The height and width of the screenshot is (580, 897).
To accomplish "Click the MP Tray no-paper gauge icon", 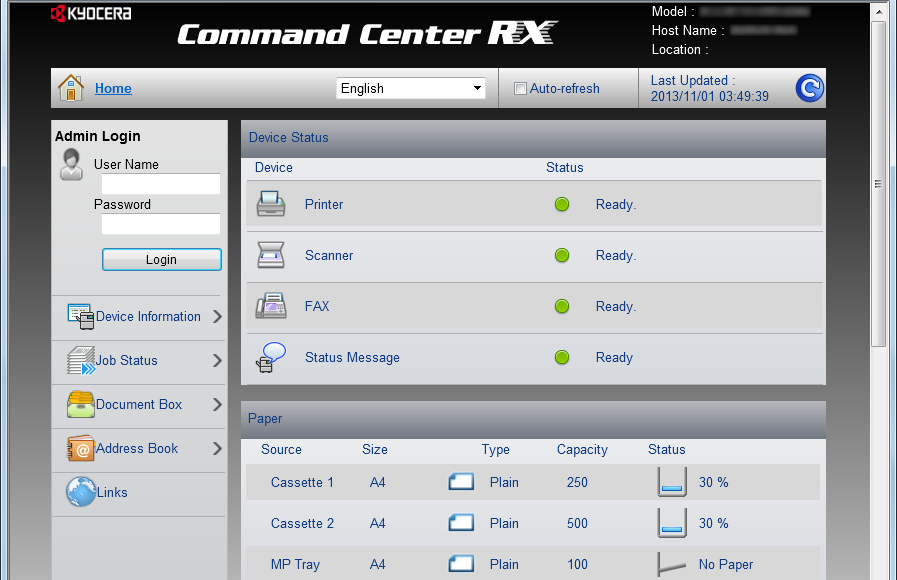I will click(672, 564).
